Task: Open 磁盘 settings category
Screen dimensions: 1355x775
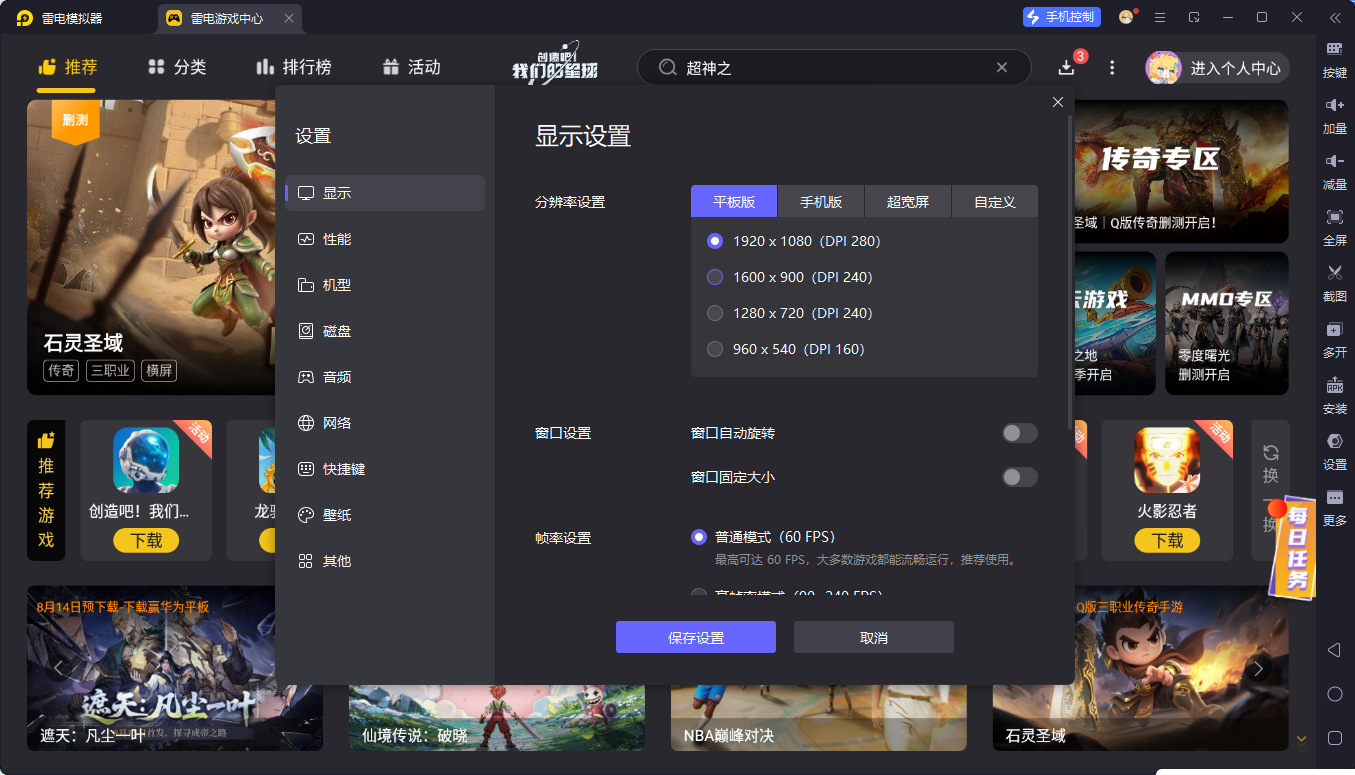Action: 385,331
